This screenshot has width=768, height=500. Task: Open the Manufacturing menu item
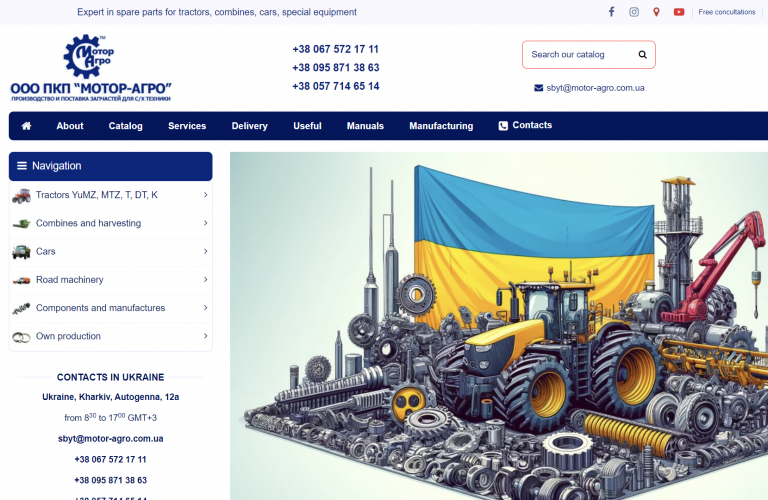[x=441, y=126]
